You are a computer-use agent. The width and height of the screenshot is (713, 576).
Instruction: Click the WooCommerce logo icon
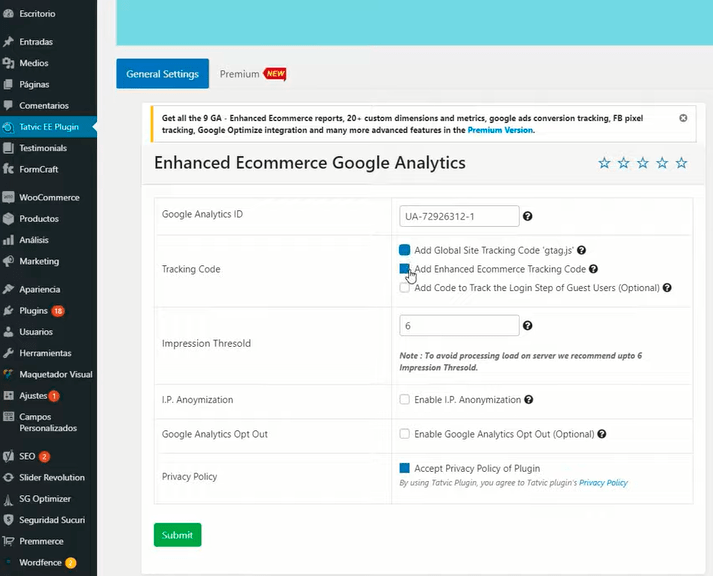point(8,197)
